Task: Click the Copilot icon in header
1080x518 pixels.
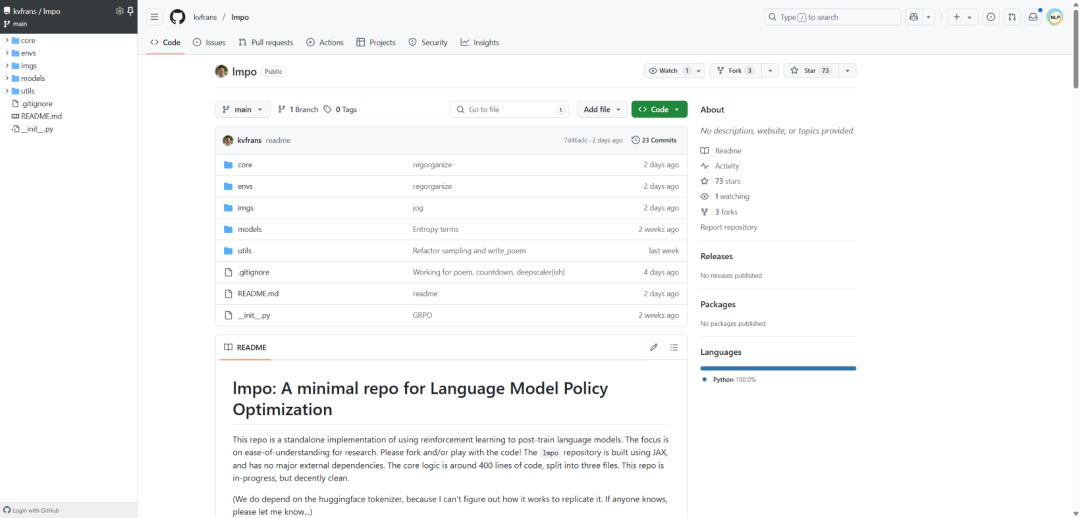Action: 914,17
